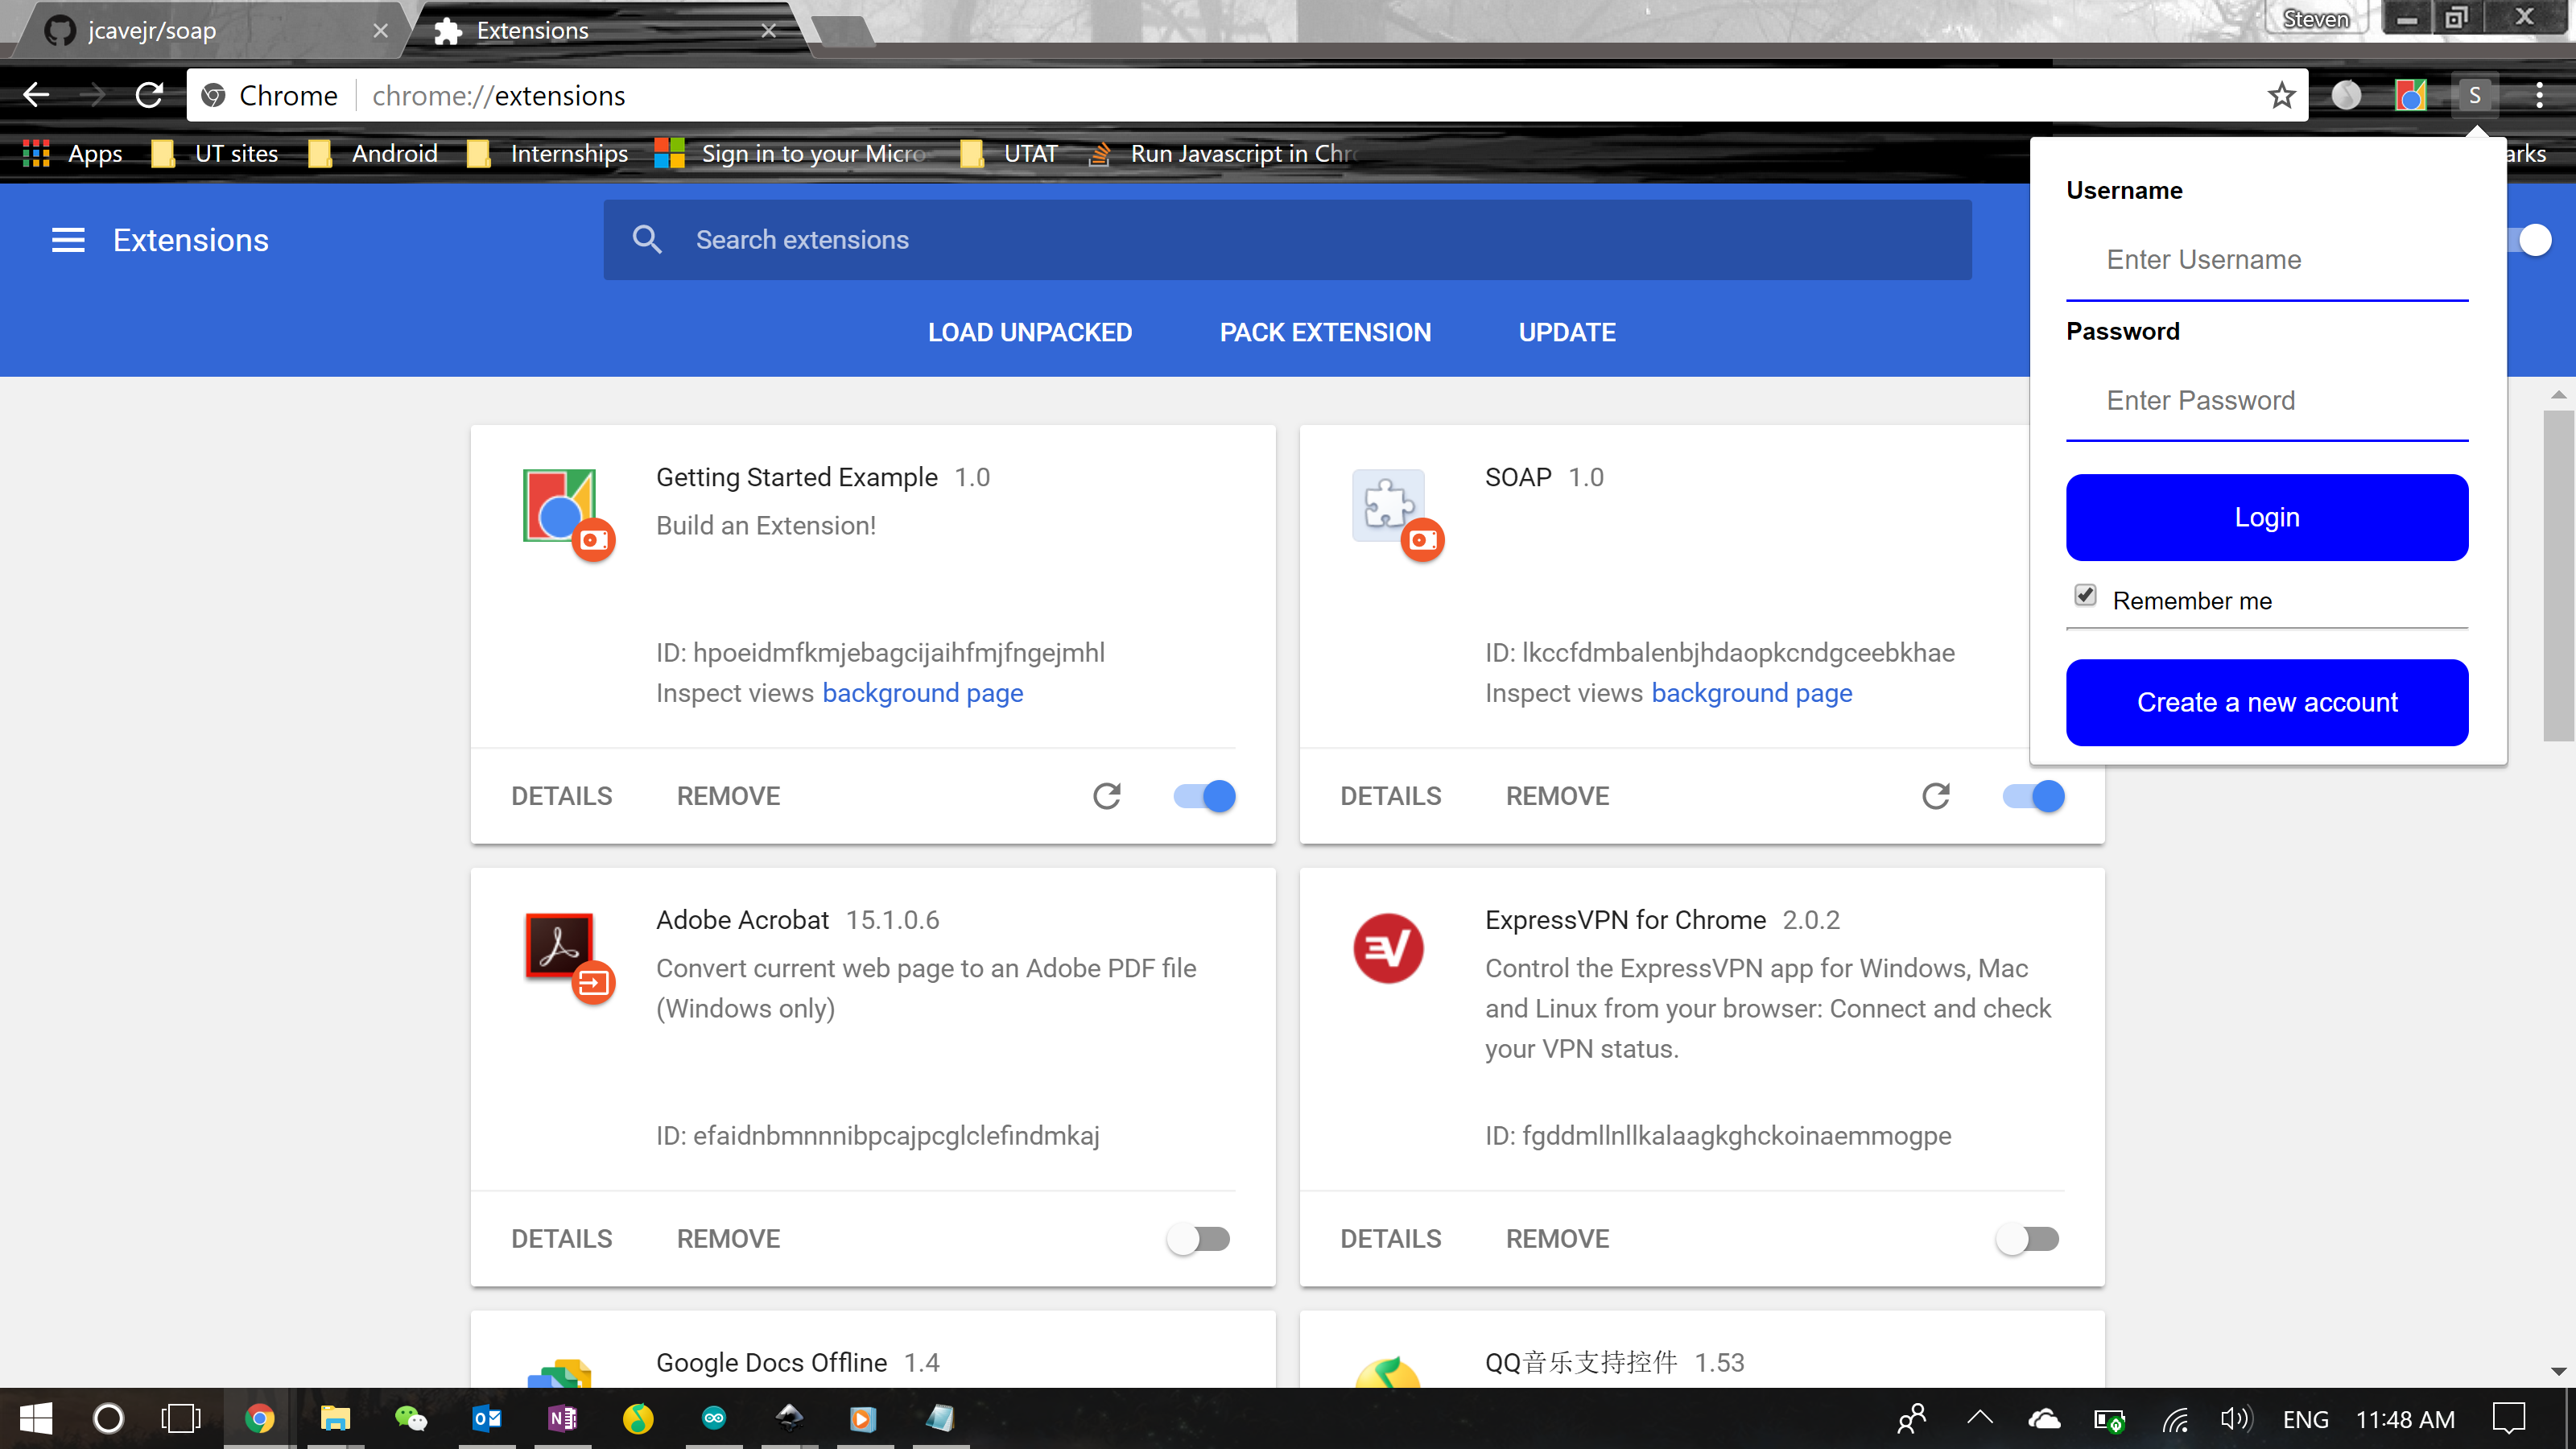2576x1449 pixels.
Task: Open OneNote from the taskbar
Action: (x=562, y=1418)
